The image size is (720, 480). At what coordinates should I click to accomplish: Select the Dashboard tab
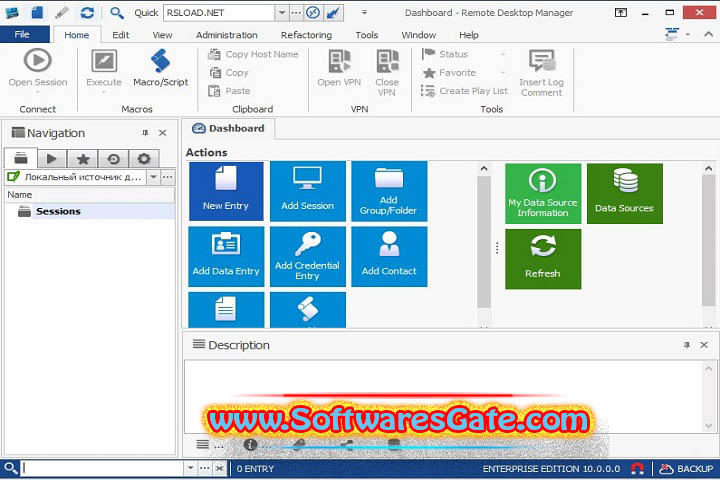point(229,129)
